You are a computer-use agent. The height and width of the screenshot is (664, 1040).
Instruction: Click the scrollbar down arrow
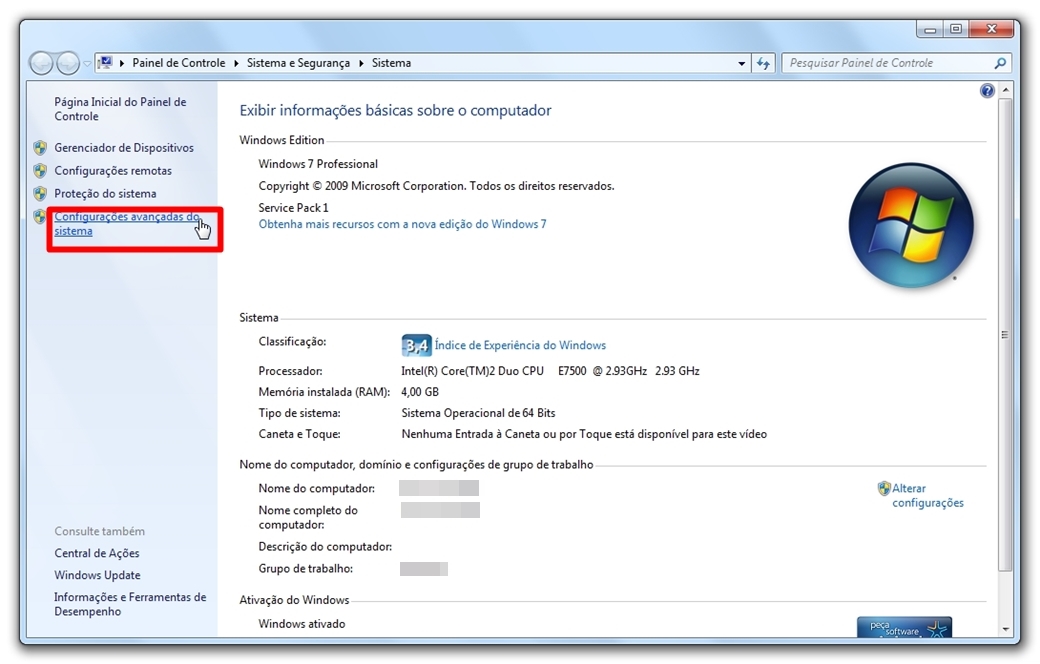pos(1006,629)
